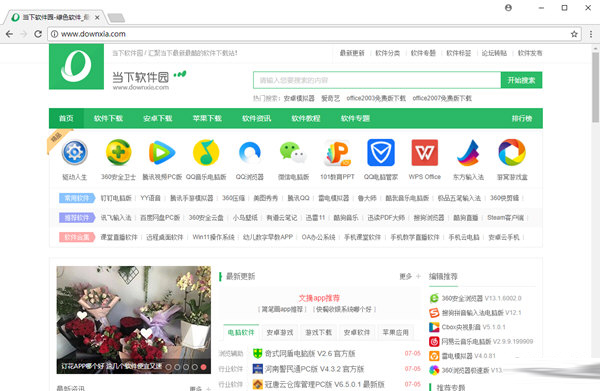The width and height of the screenshot is (600, 391).
Task: Open the 论坛转帖 top link
Action: [x=494, y=53]
